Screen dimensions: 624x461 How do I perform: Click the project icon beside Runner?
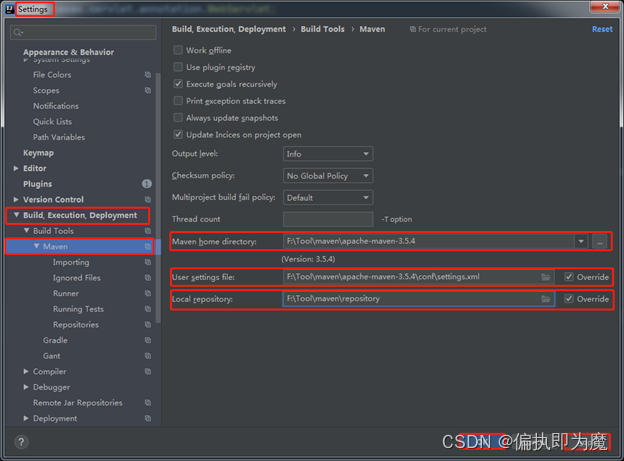[148, 293]
